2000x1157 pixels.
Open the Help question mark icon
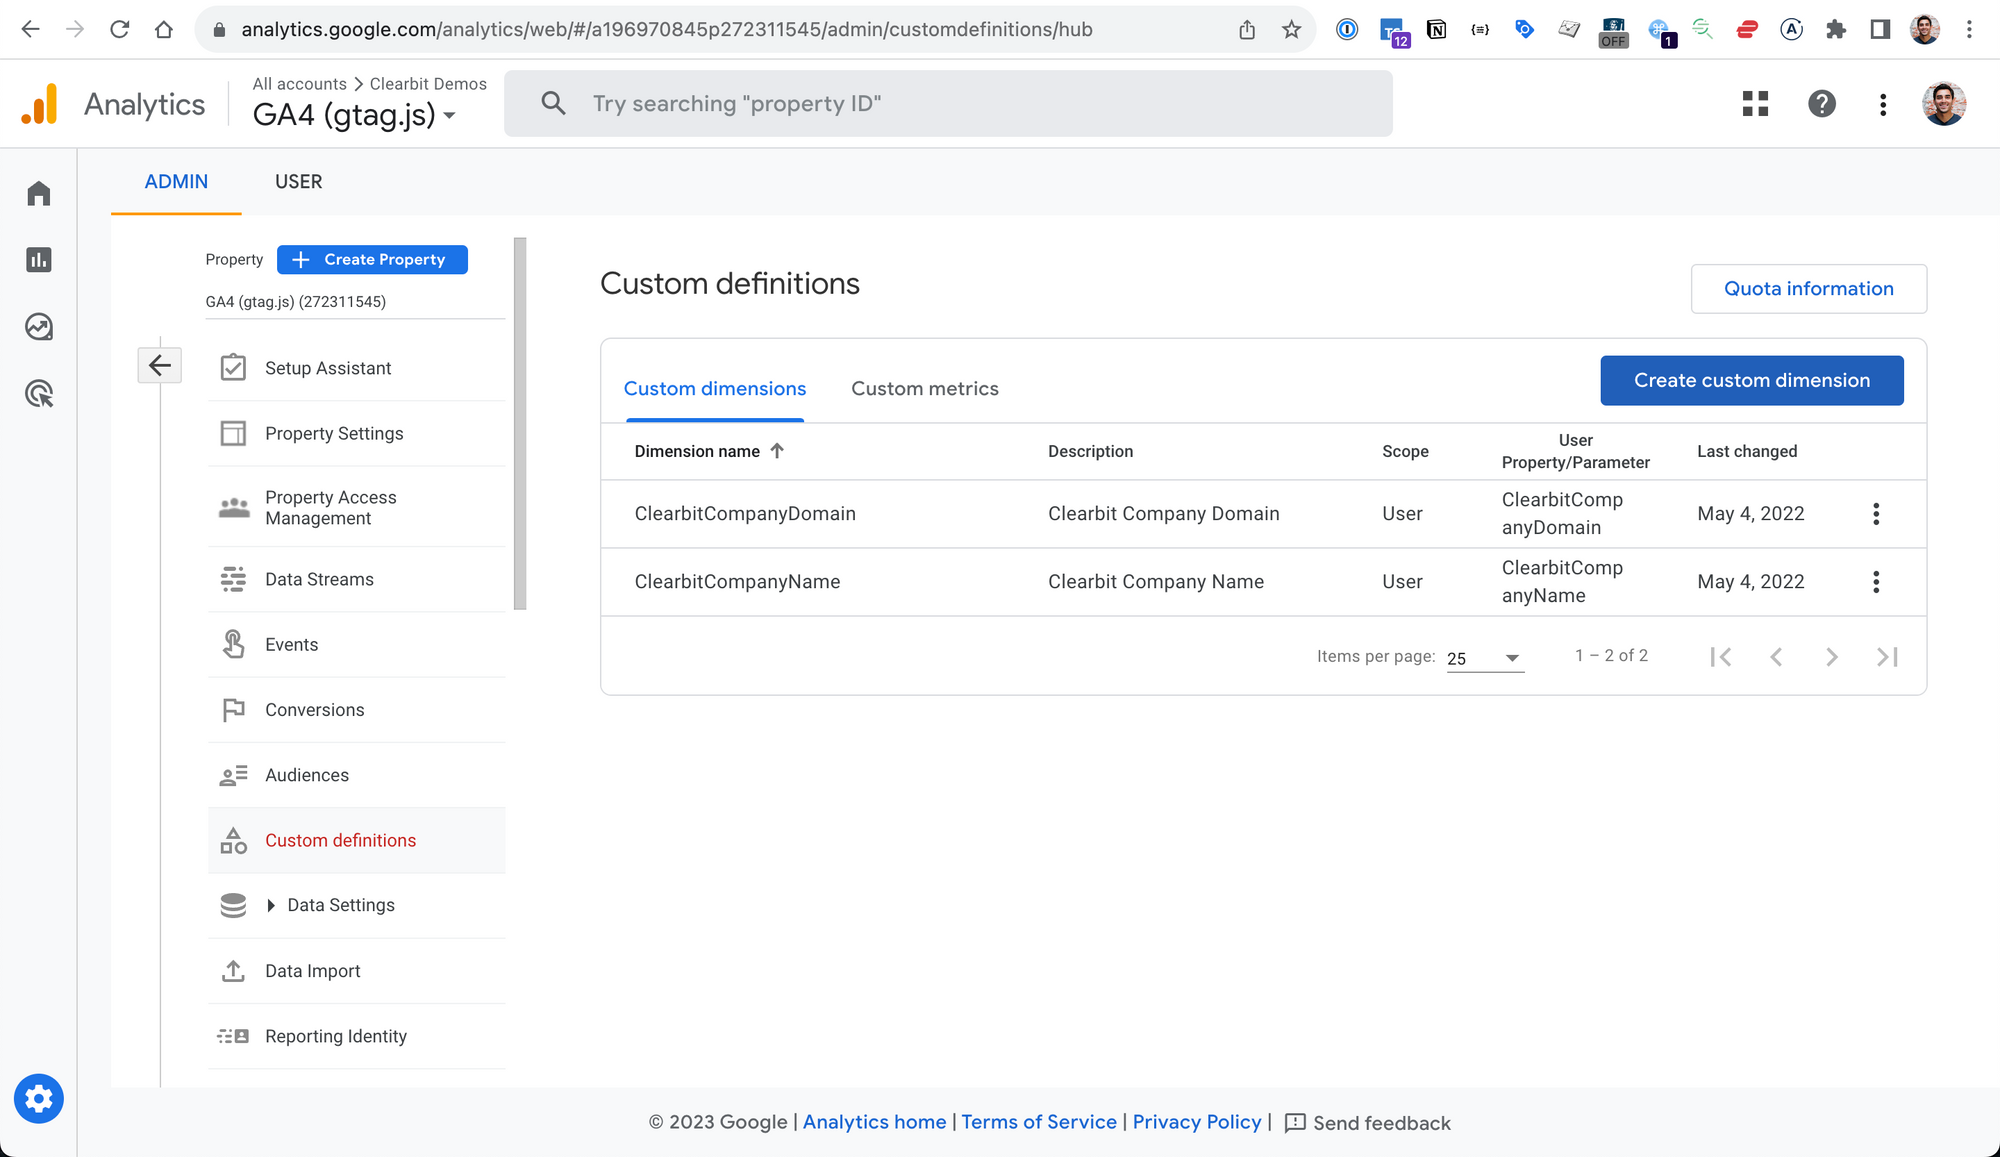1822,104
